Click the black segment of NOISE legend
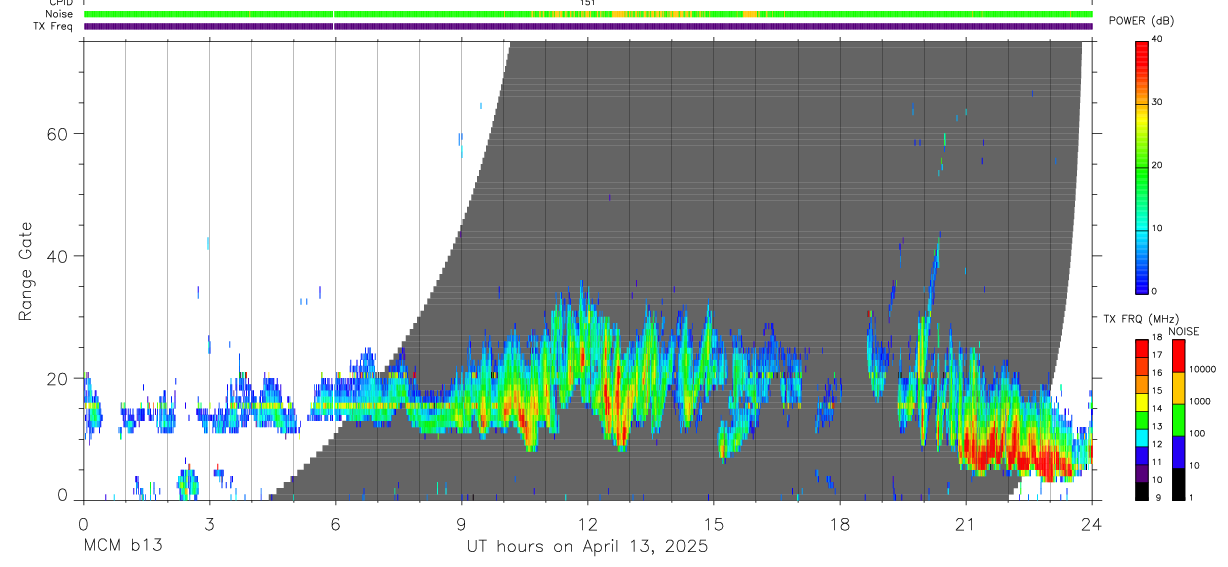1228x567 pixels. [1178, 484]
